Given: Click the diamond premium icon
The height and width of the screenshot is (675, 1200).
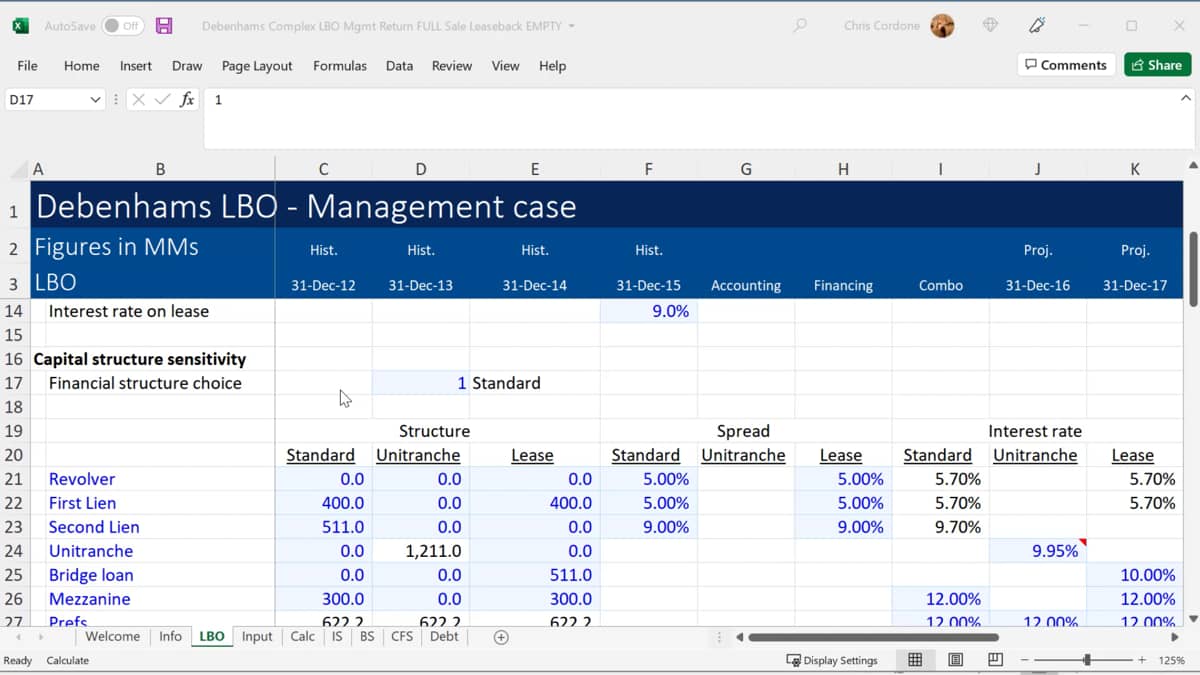Looking at the screenshot, I should (x=990, y=26).
